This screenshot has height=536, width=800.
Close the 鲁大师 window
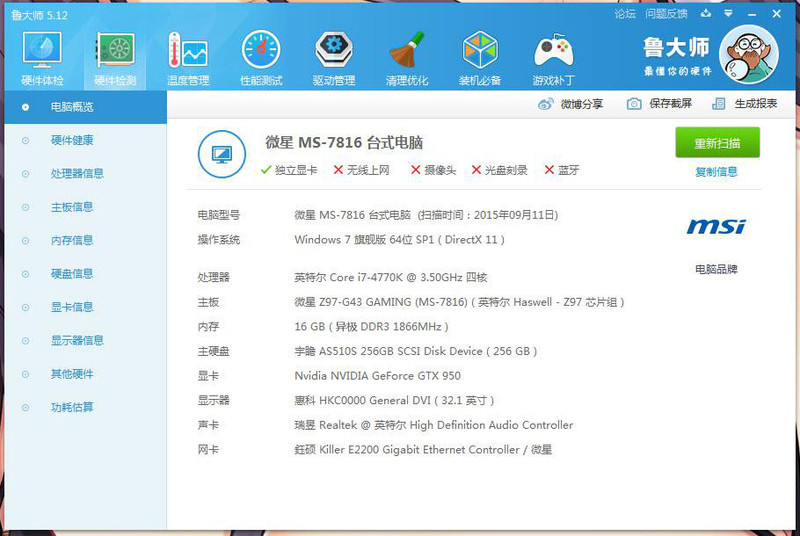point(777,14)
